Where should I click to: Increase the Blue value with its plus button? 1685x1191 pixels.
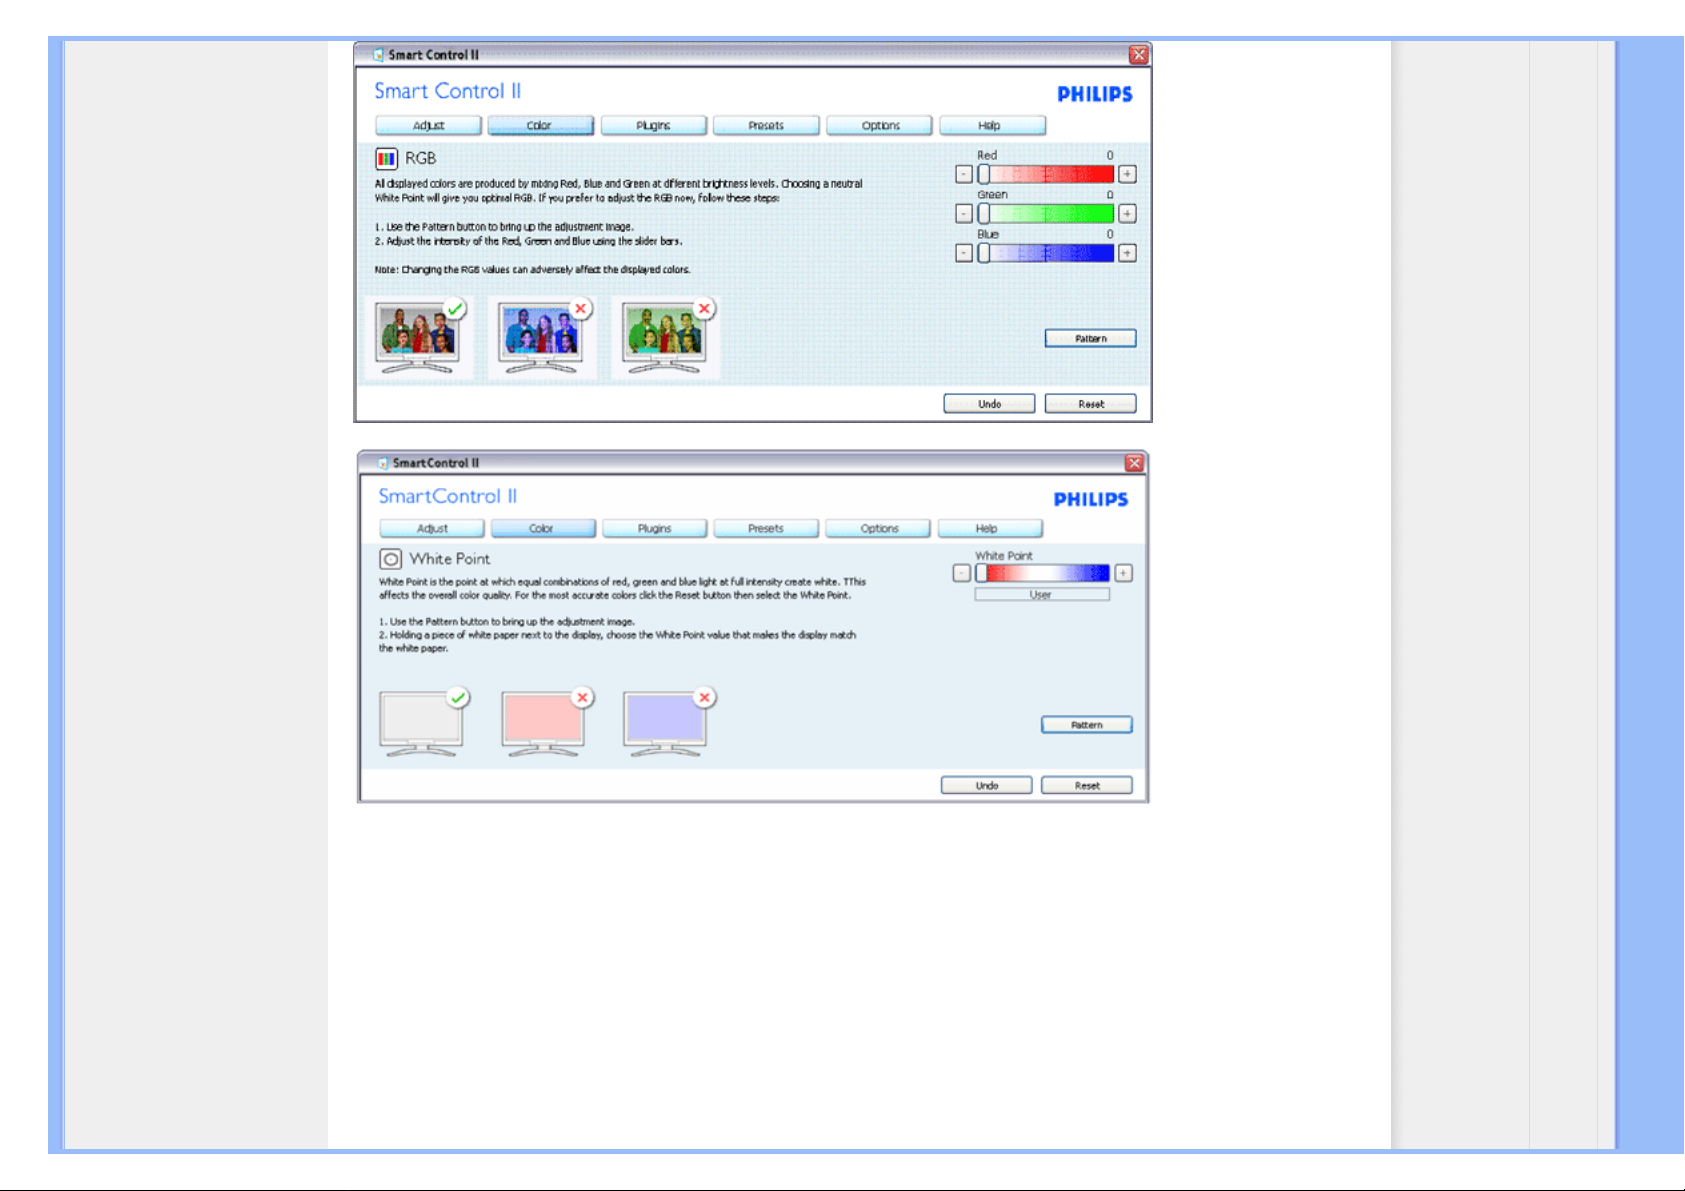click(x=1127, y=254)
